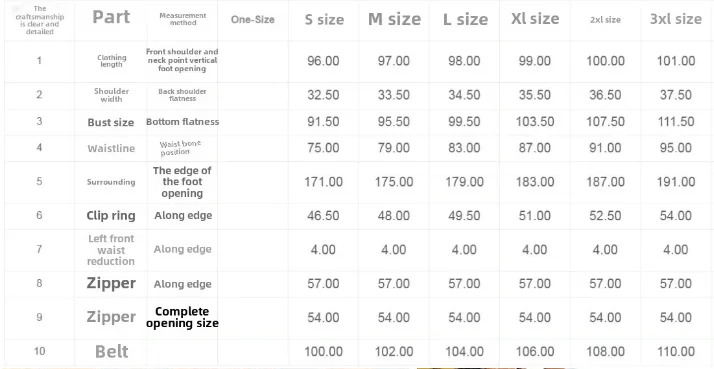The image size is (714, 369).
Task: Select the Waistline row label
Action: [x=111, y=149]
